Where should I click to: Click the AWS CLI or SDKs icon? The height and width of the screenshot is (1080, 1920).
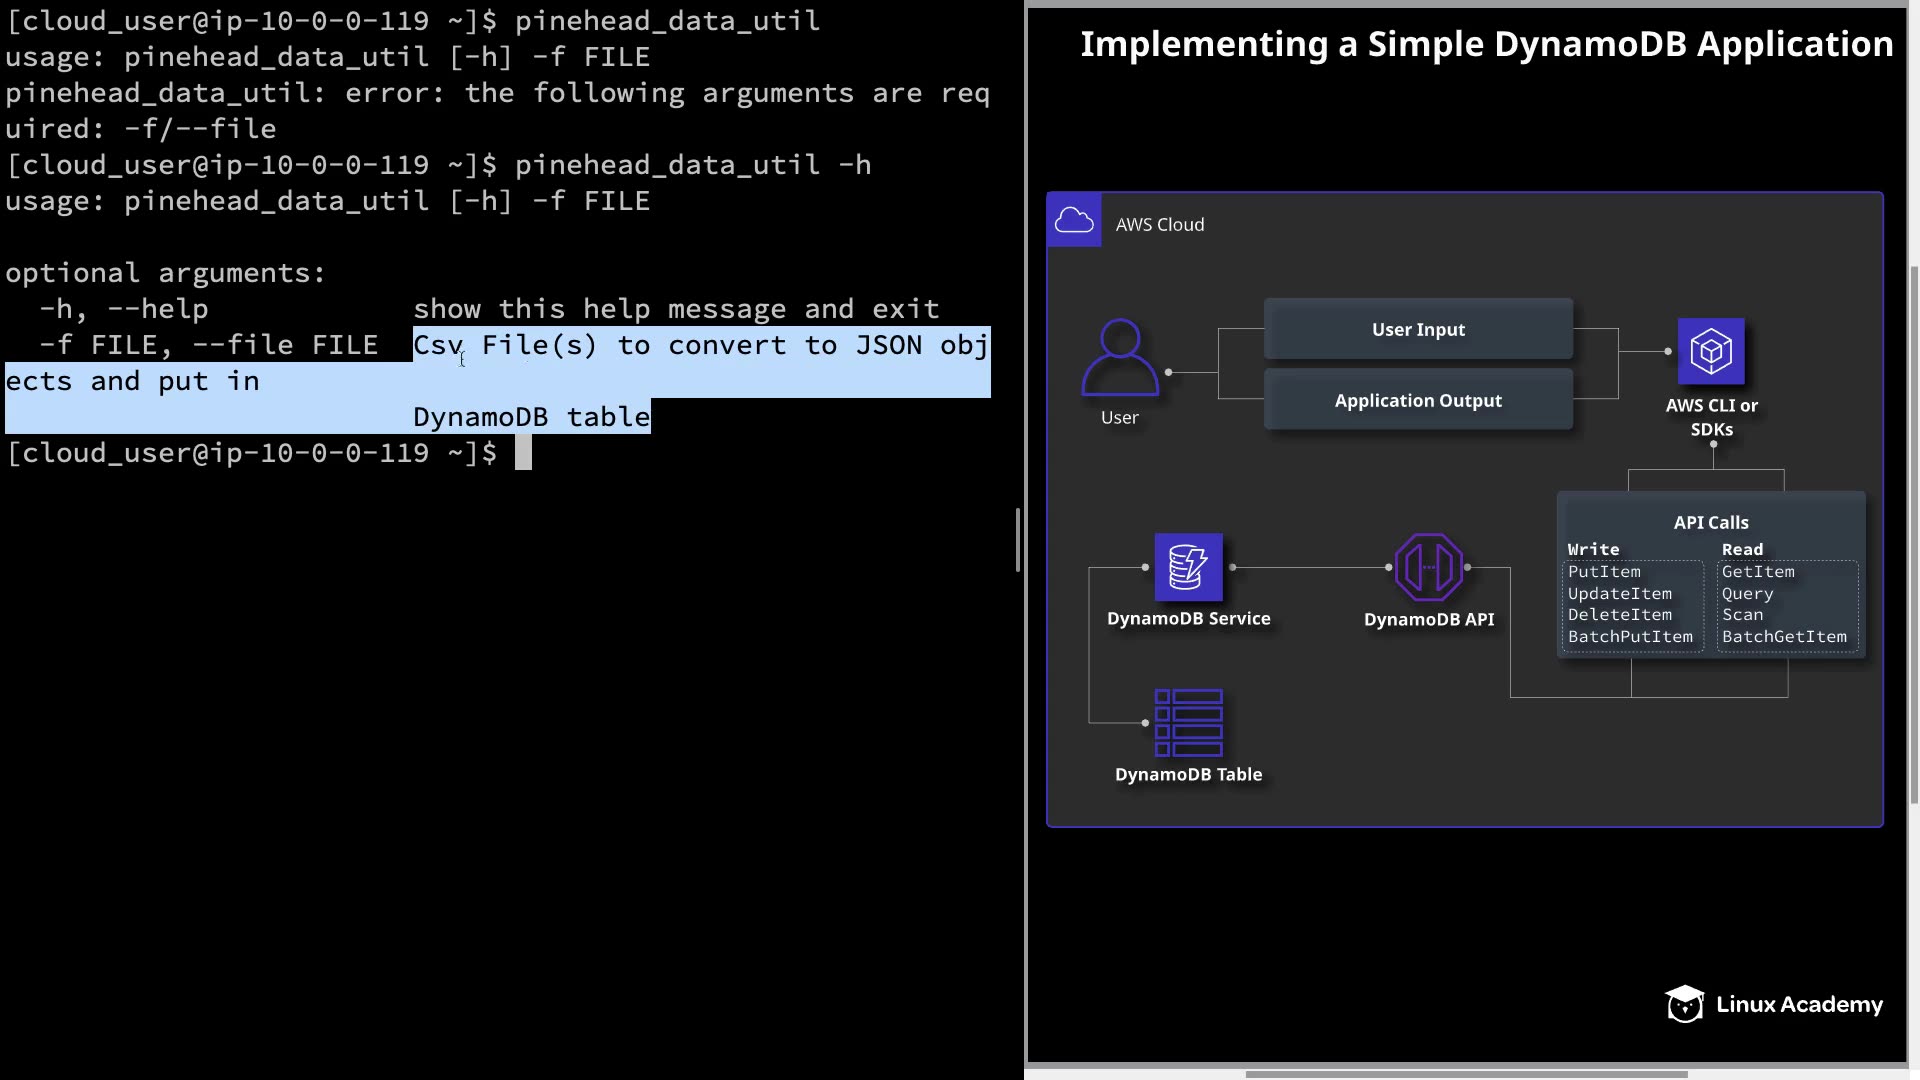click(x=1711, y=351)
